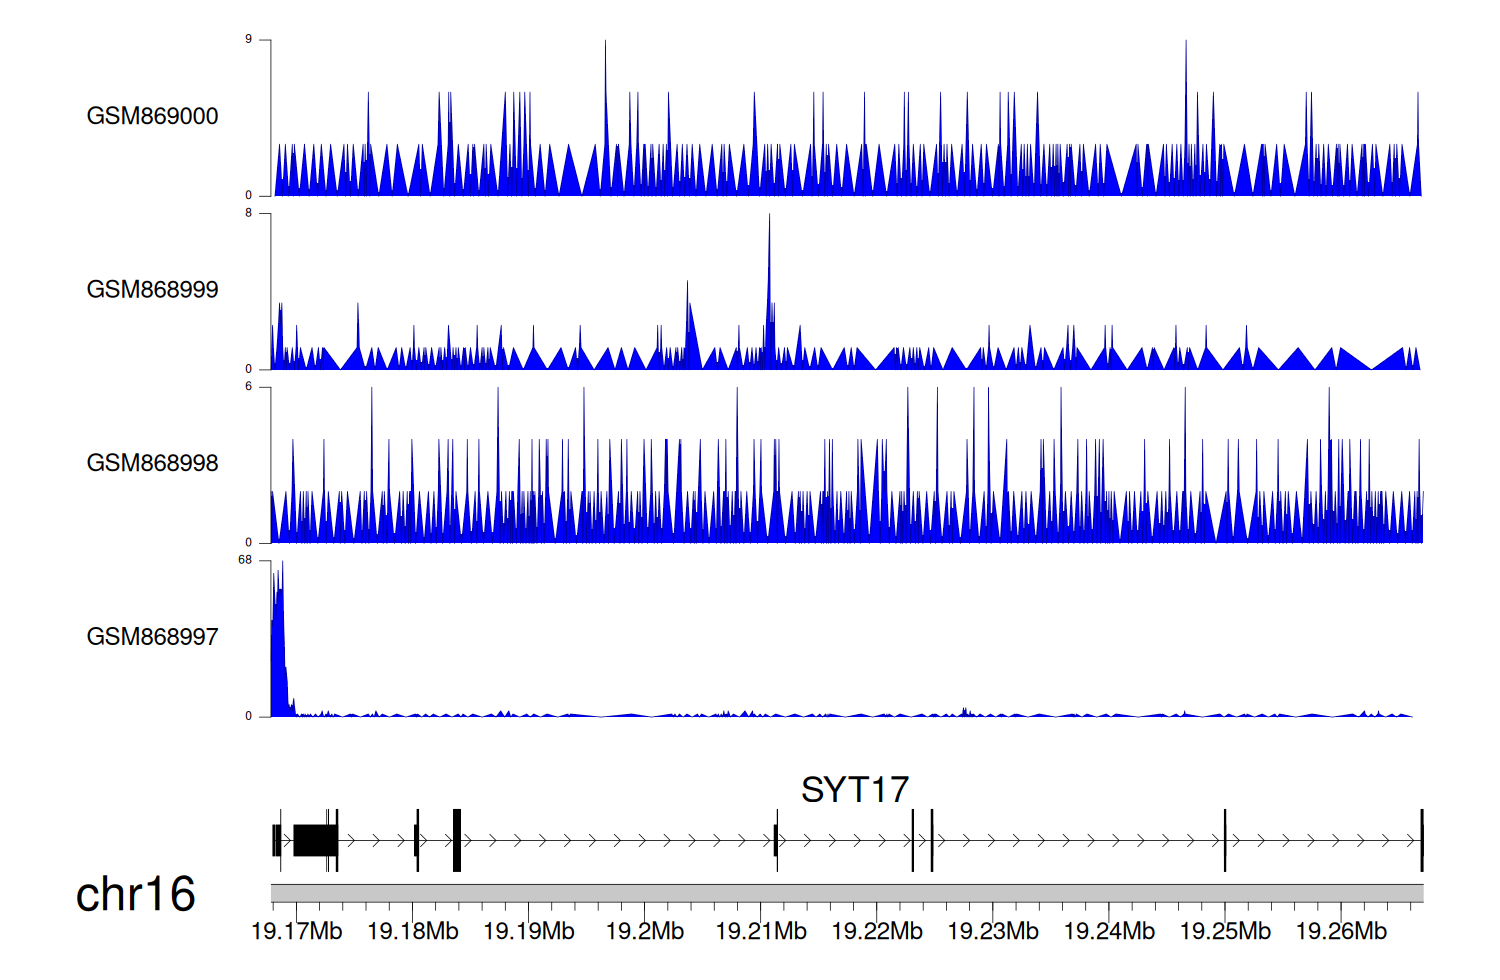Click the 19.26Mb axis label
Screen dimensions: 1500x980
pos(1341,931)
